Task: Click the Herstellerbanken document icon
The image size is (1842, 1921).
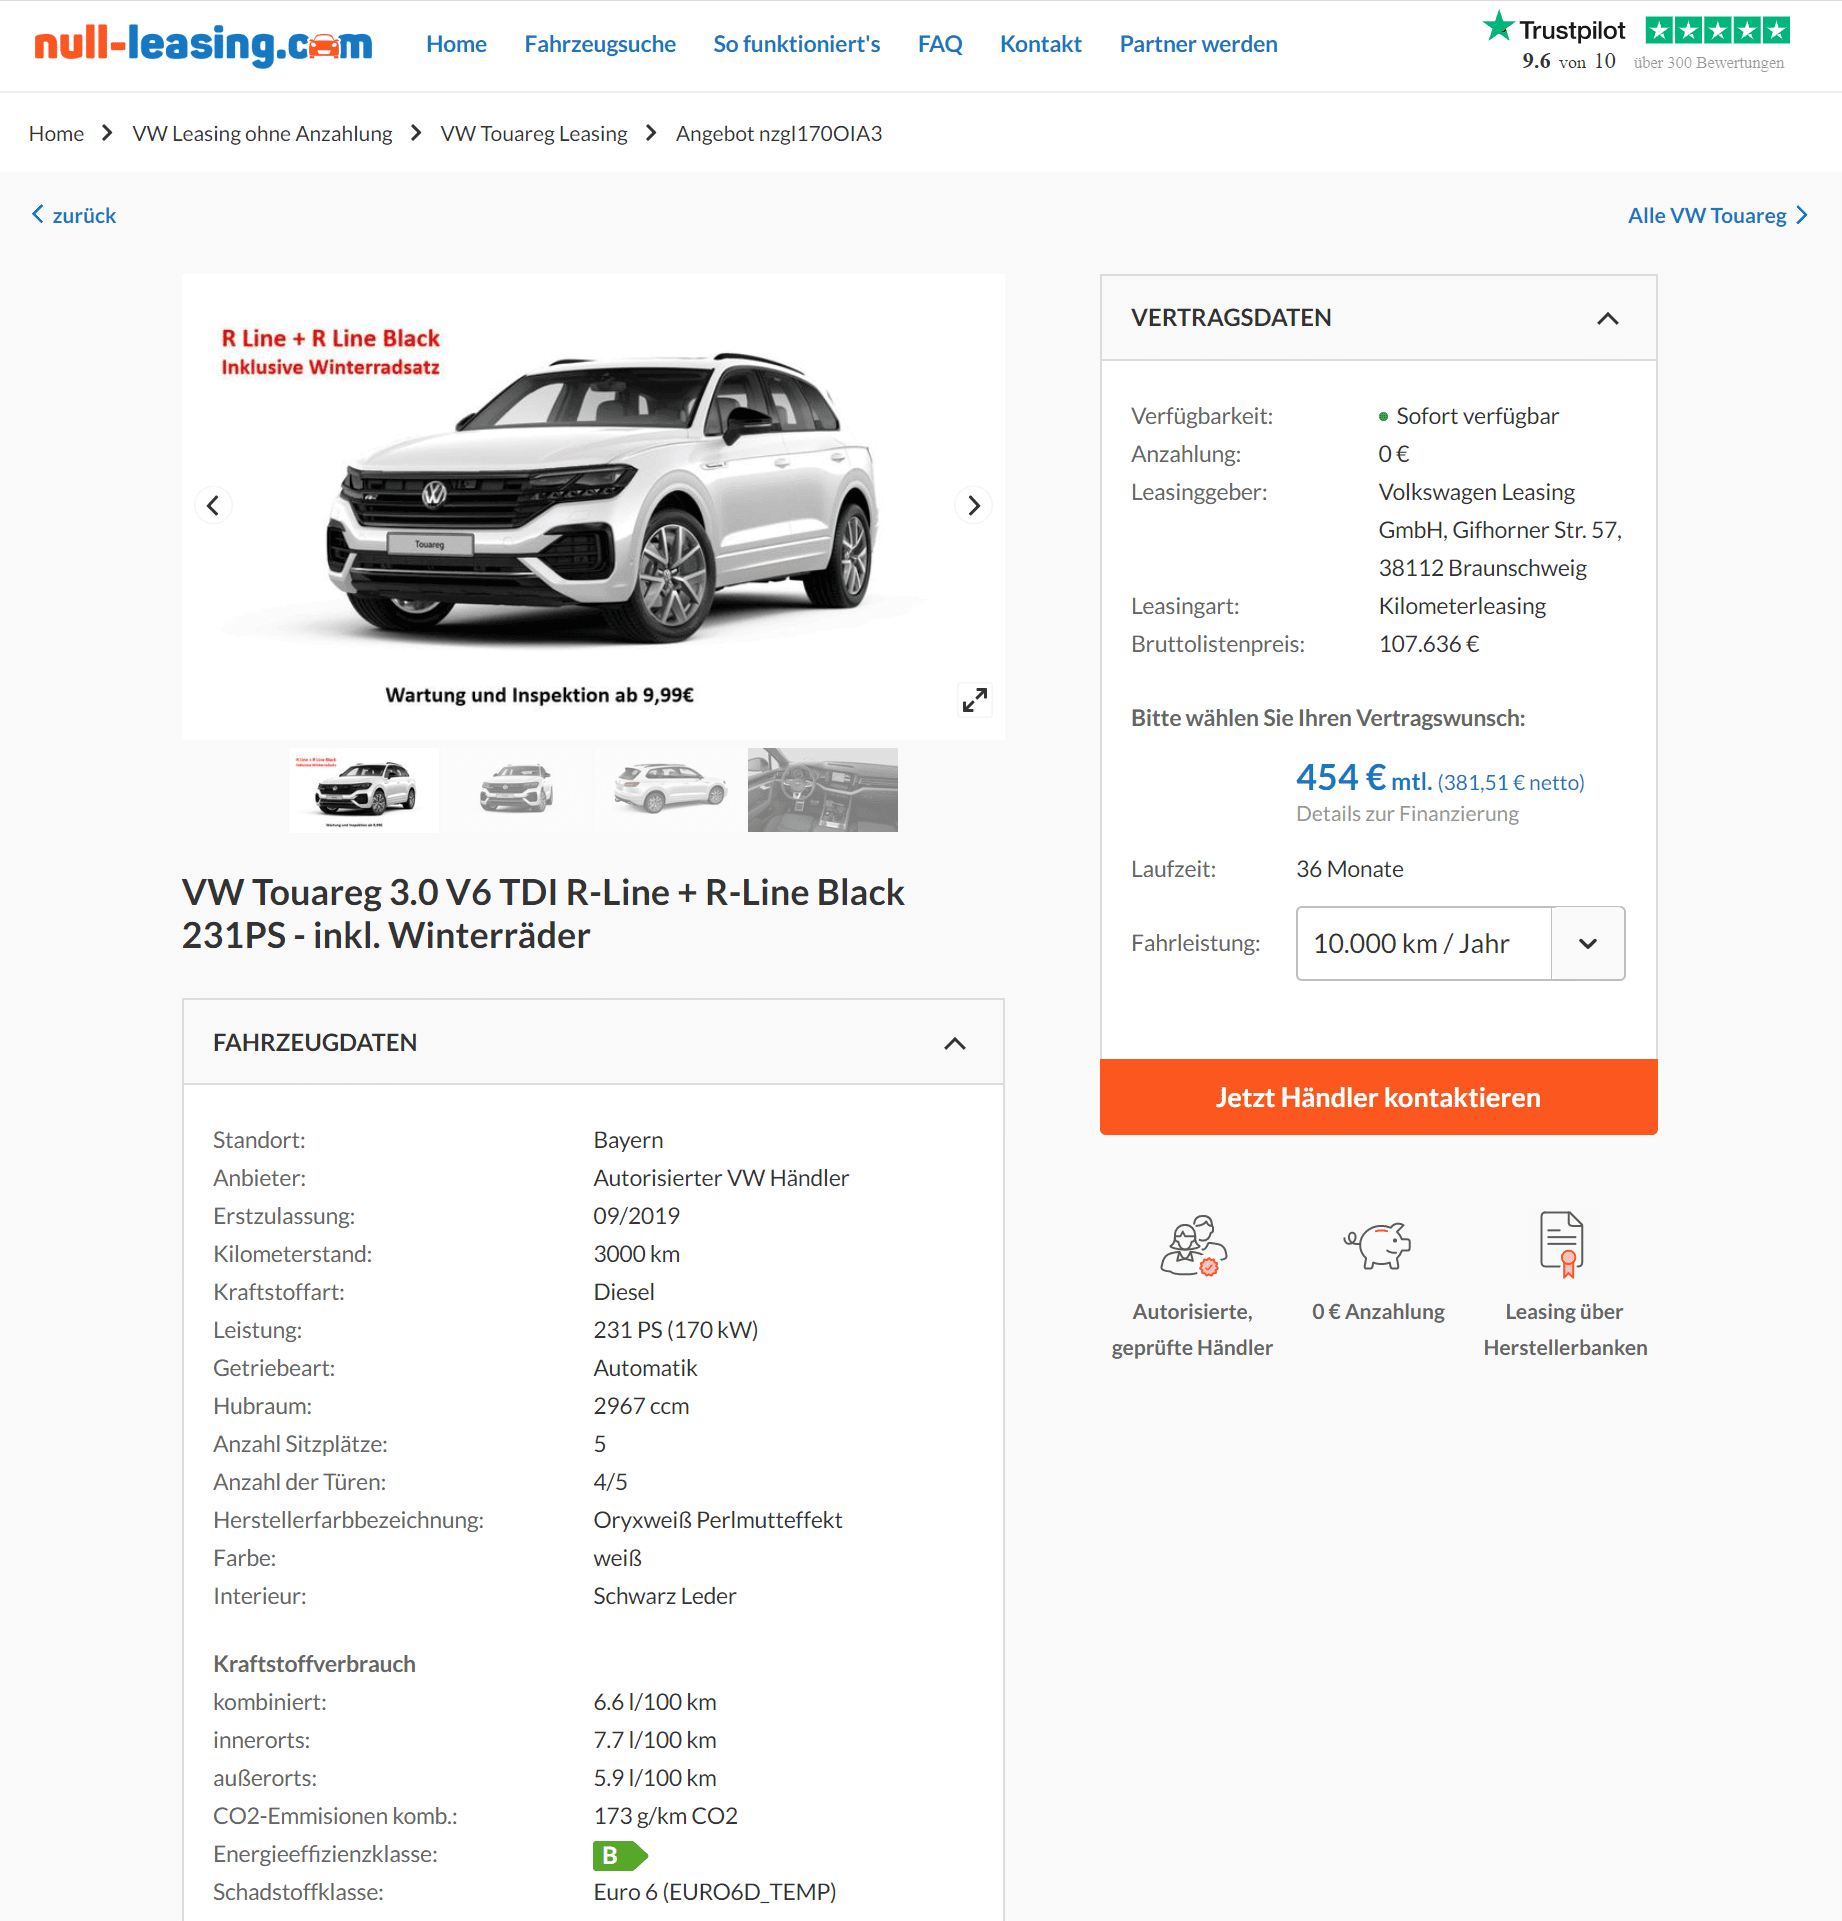Action: coord(1562,1244)
